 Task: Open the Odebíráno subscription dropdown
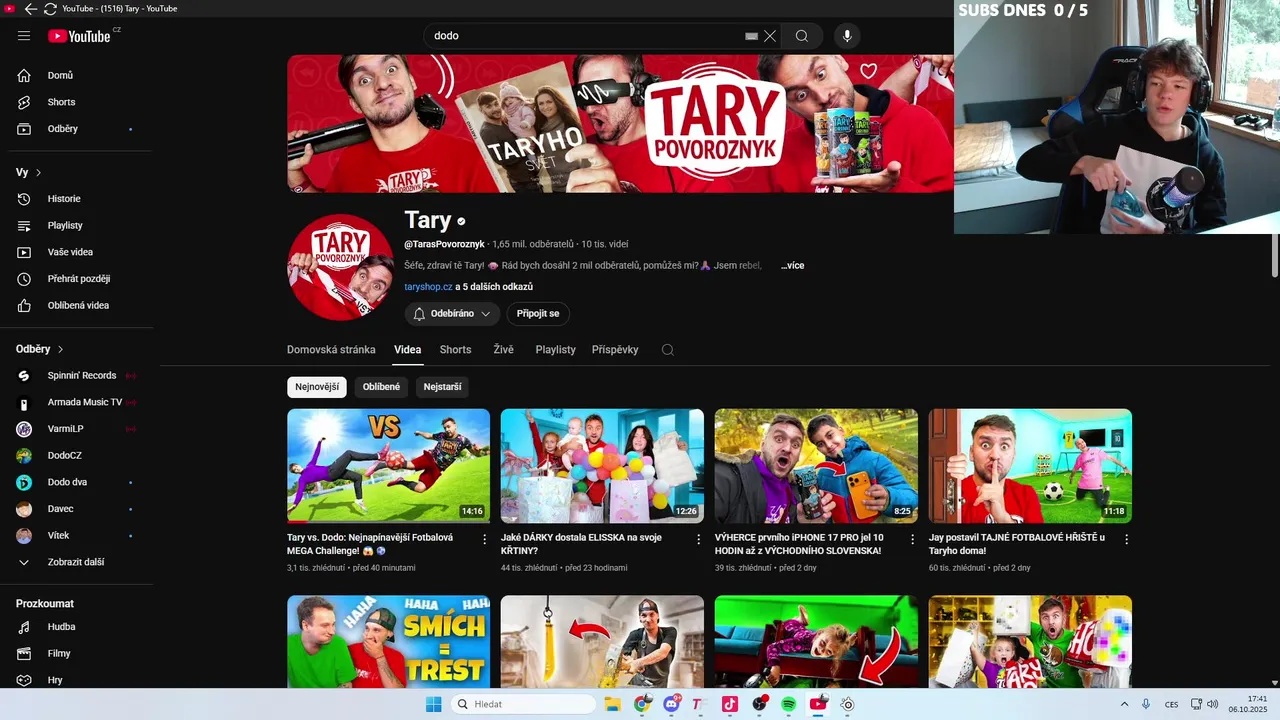pyautogui.click(x=452, y=314)
